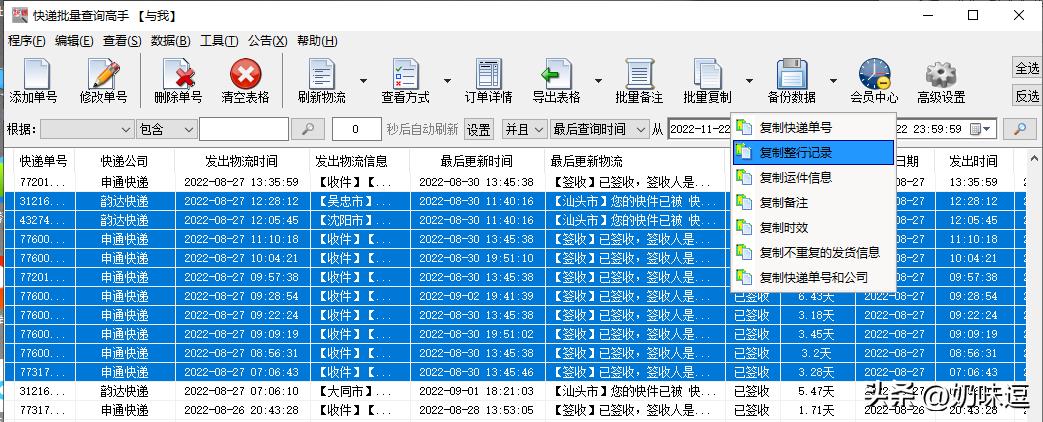The width and height of the screenshot is (1043, 422).
Task: Open 高级设置 gear icon
Action: tap(941, 74)
